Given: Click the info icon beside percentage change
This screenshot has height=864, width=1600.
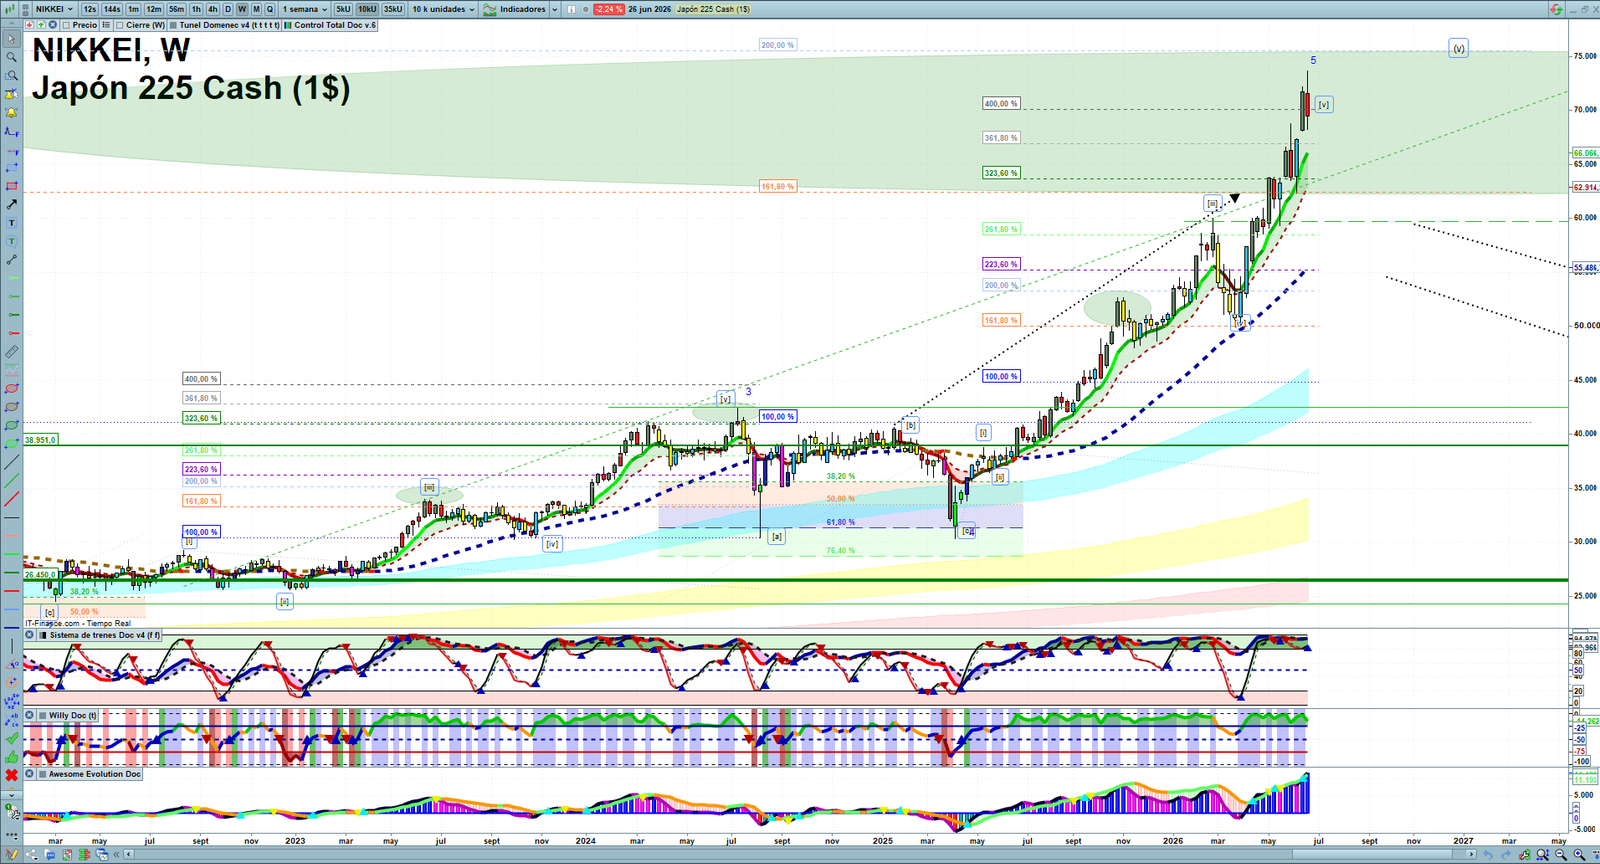Looking at the screenshot, I should point(571,9).
